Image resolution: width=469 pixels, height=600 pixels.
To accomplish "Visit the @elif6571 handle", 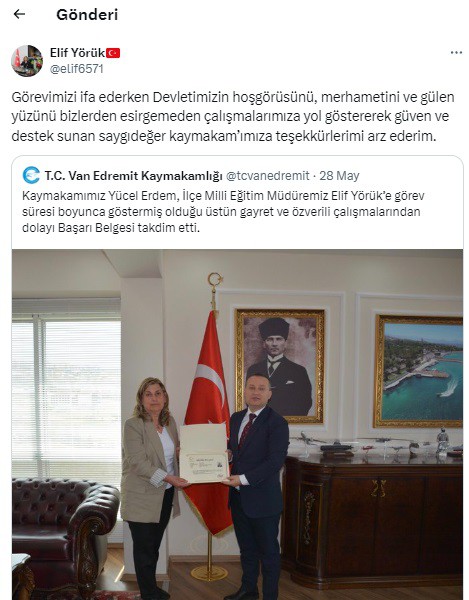I will [x=77, y=69].
